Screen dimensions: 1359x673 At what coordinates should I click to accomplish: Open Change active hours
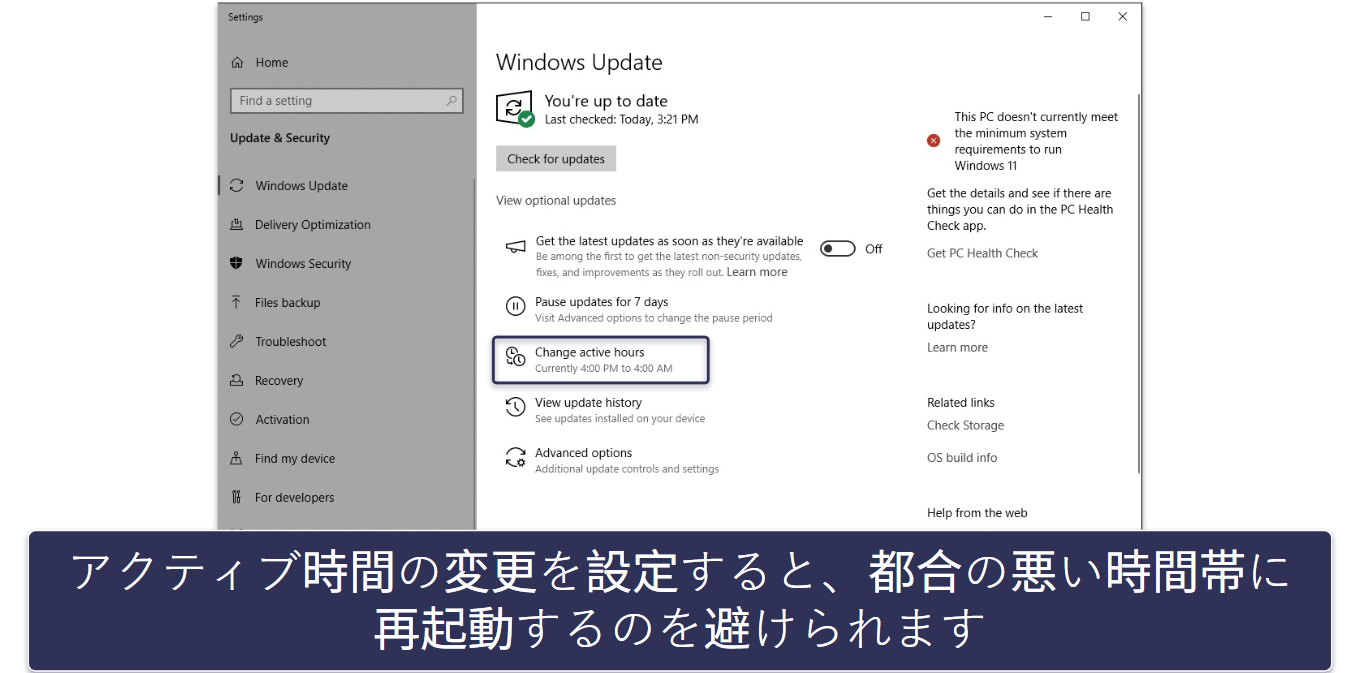point(600,360)
